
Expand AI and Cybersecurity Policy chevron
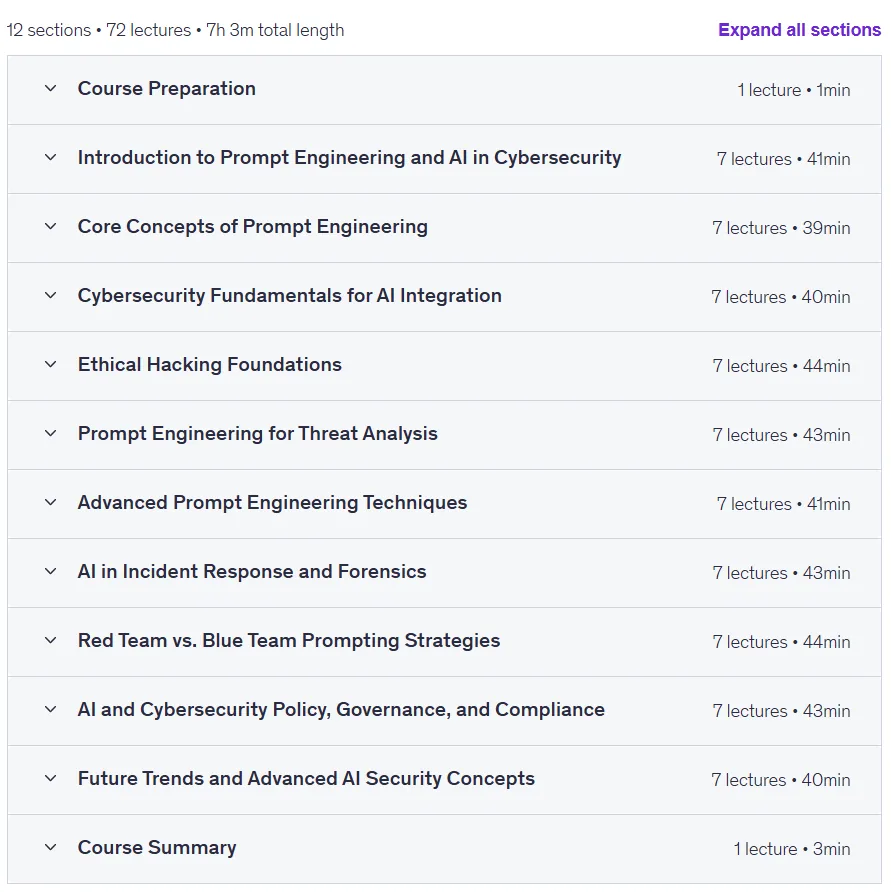point(51,709)
